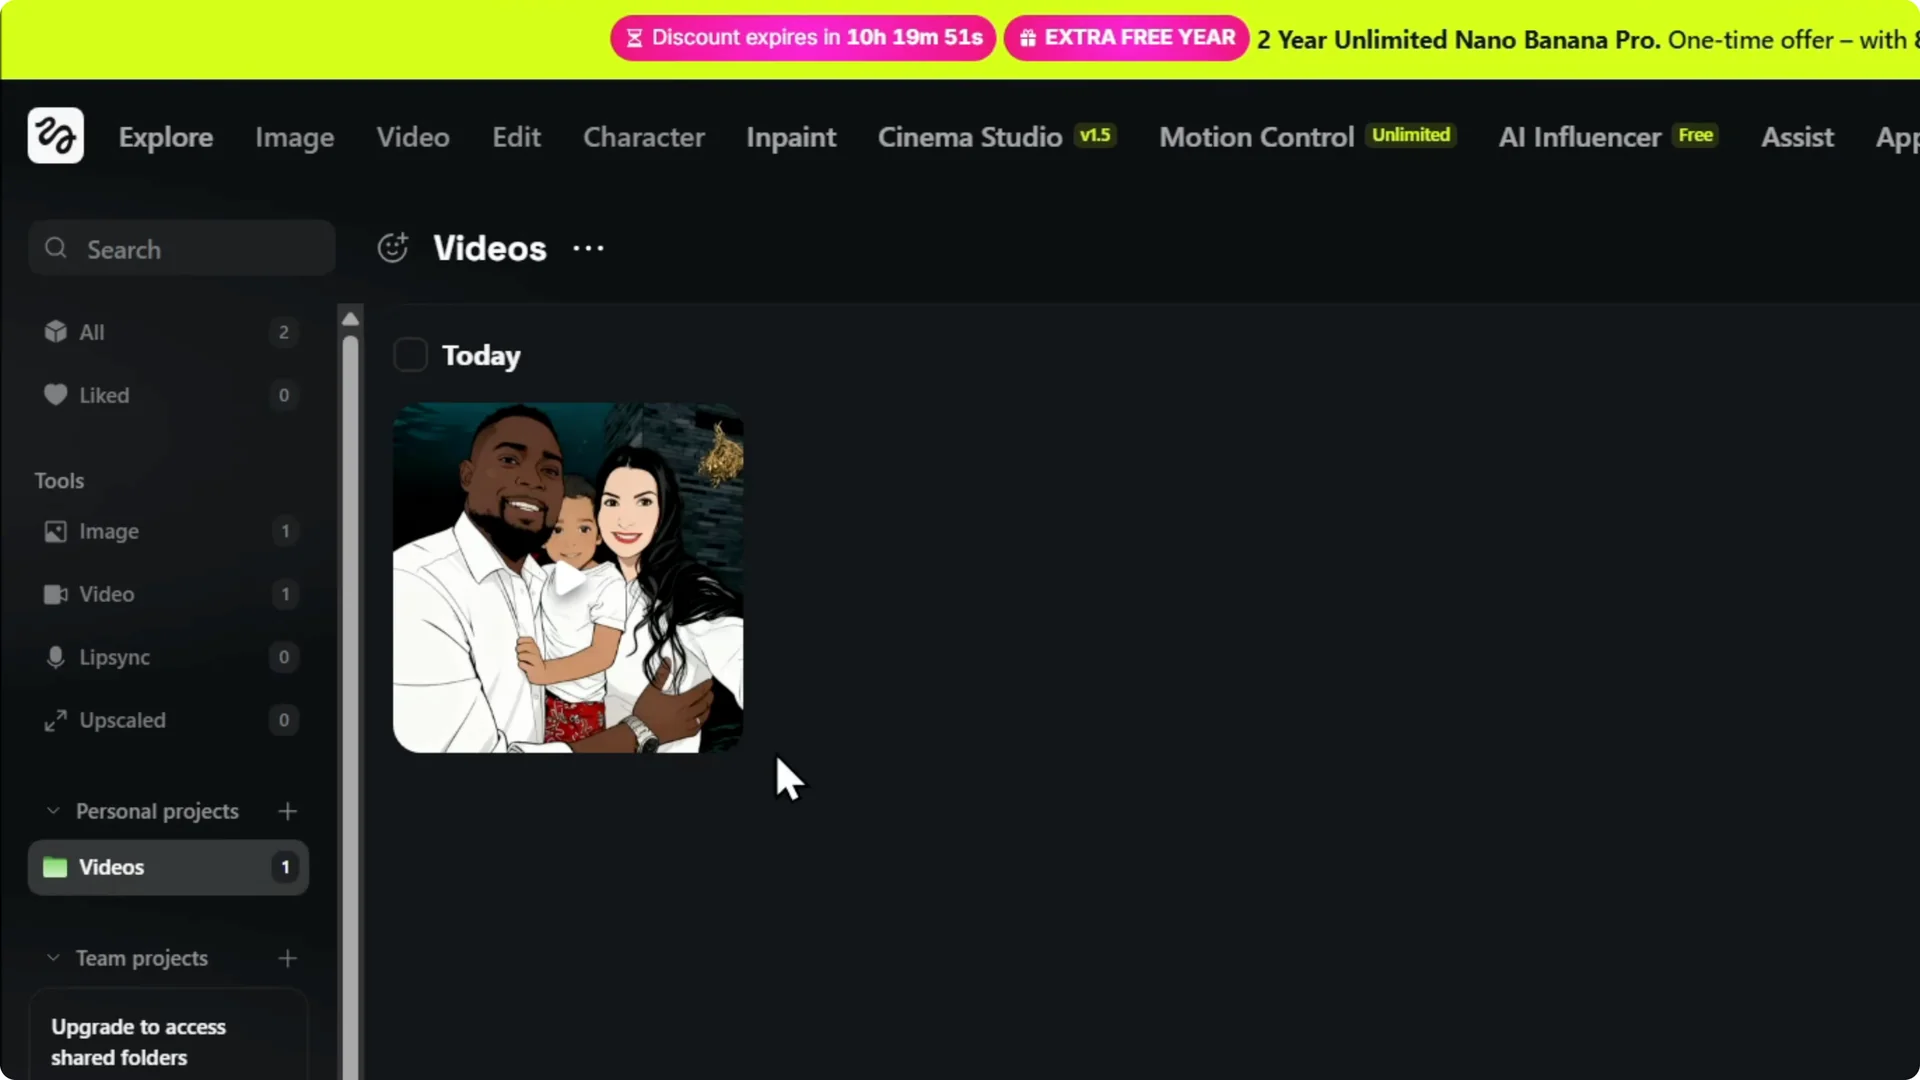Open the Motion Control tab
The width and height of the screenshot is (1920, 1080).
[1256, 137]
